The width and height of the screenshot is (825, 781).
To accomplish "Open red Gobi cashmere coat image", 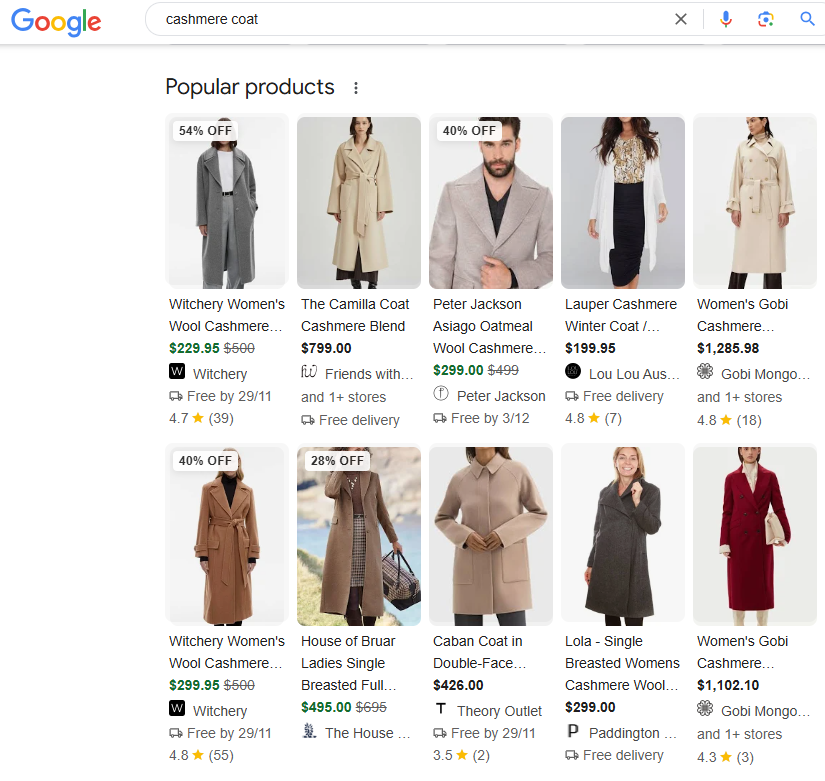I will 755,536.
